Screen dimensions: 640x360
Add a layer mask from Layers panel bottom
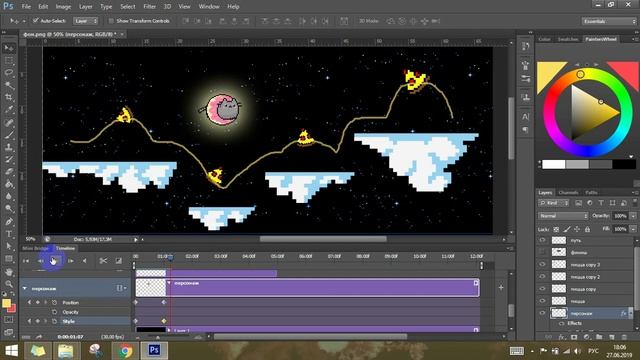pyautogui.click(x=574, y=337)
